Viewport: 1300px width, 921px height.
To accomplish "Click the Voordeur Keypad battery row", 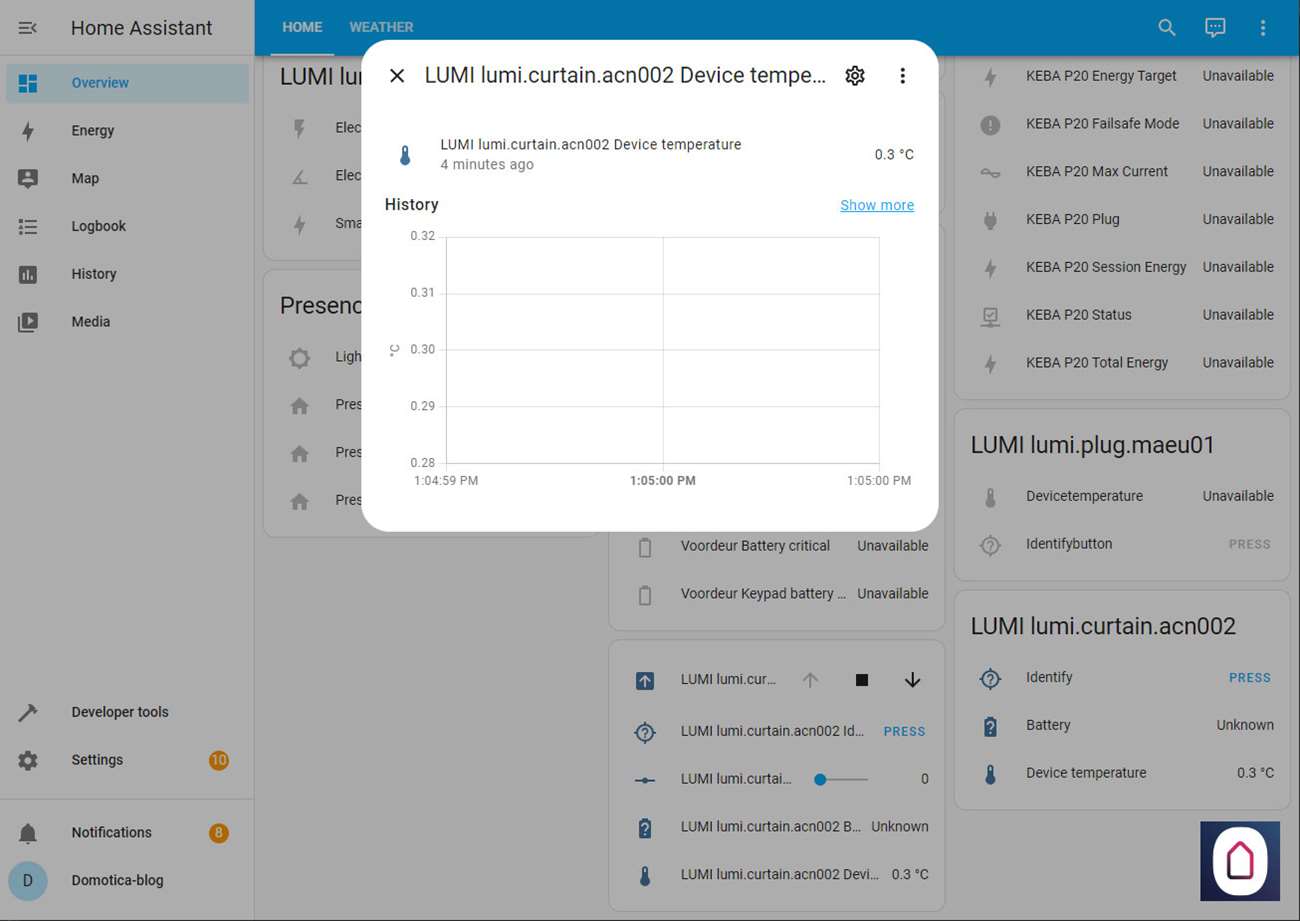I will 777,594.
